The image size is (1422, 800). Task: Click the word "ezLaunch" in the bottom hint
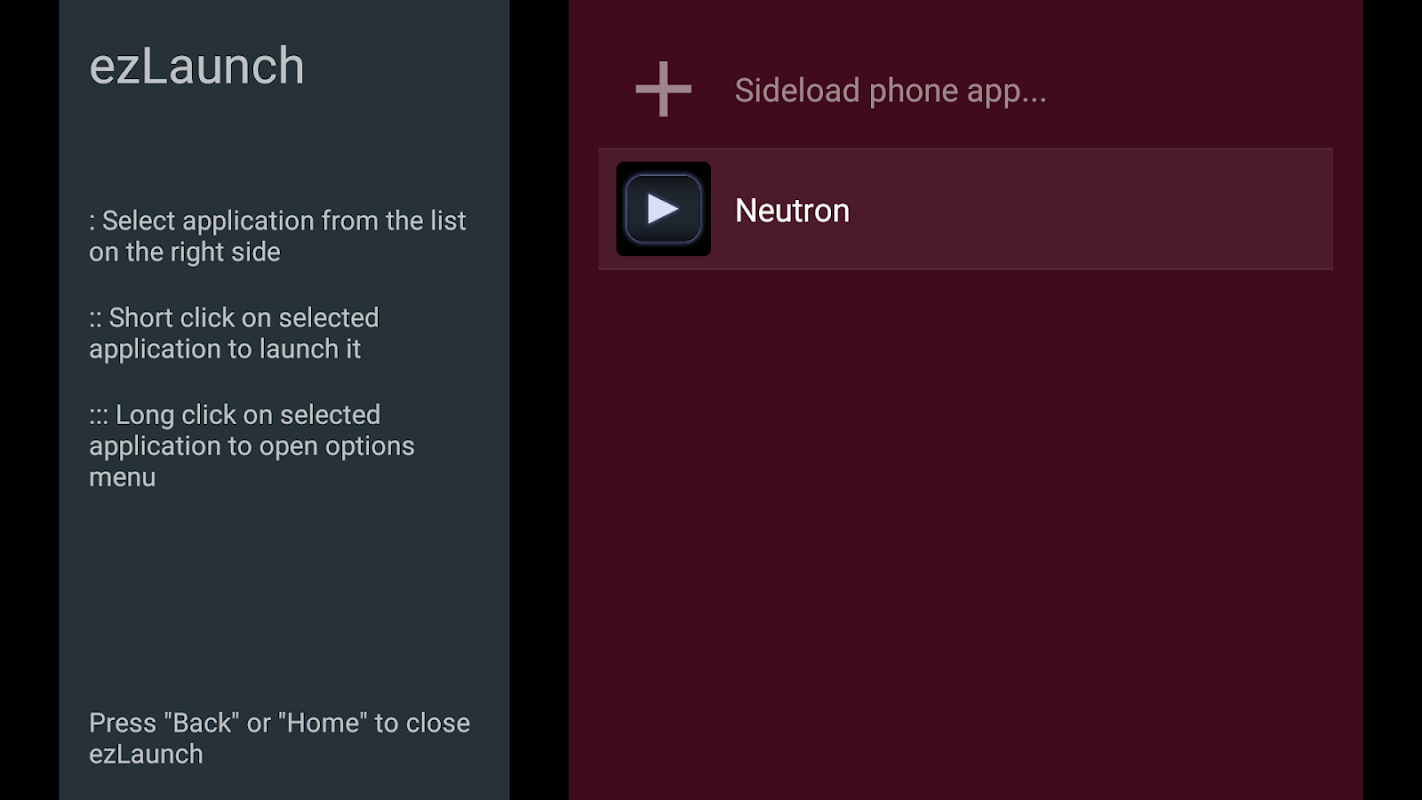pyautogui.click(x=146, y=754)
